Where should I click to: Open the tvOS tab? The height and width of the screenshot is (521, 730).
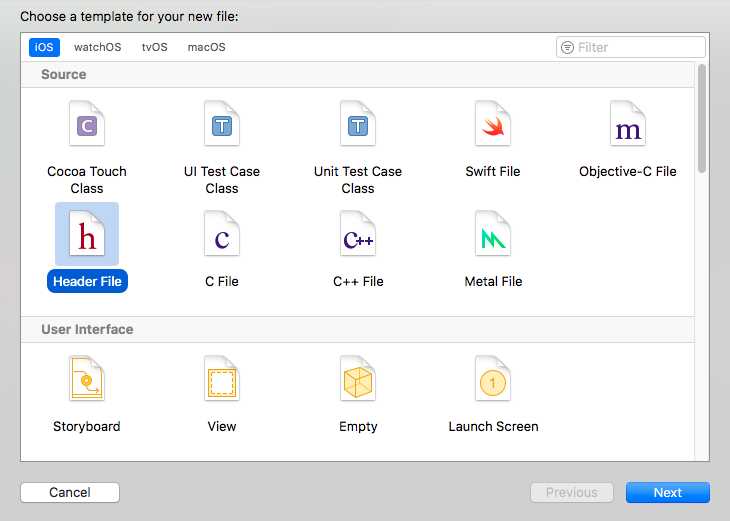point(155,47)
